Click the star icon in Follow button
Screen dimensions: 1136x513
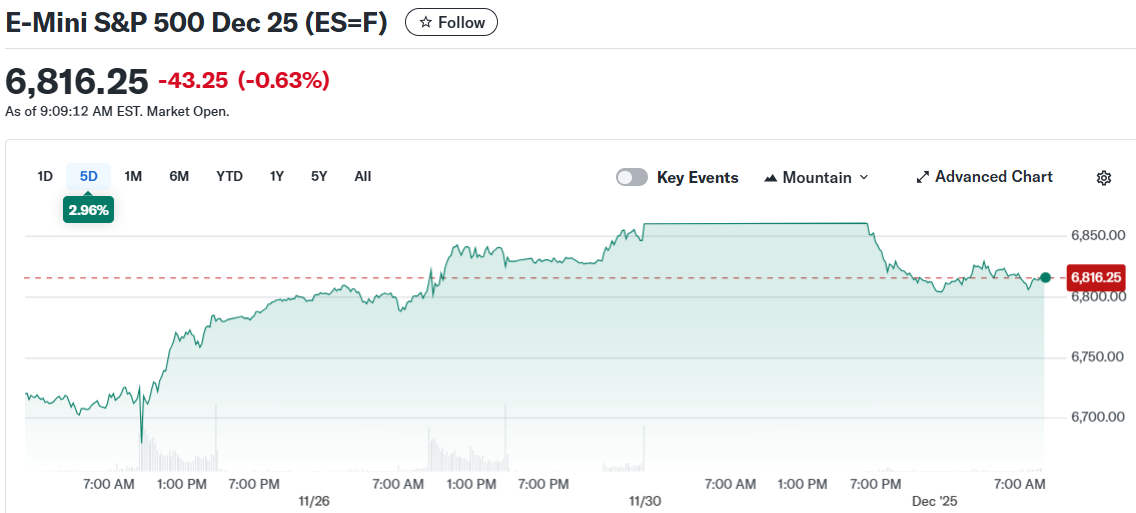tap(425, 22)
